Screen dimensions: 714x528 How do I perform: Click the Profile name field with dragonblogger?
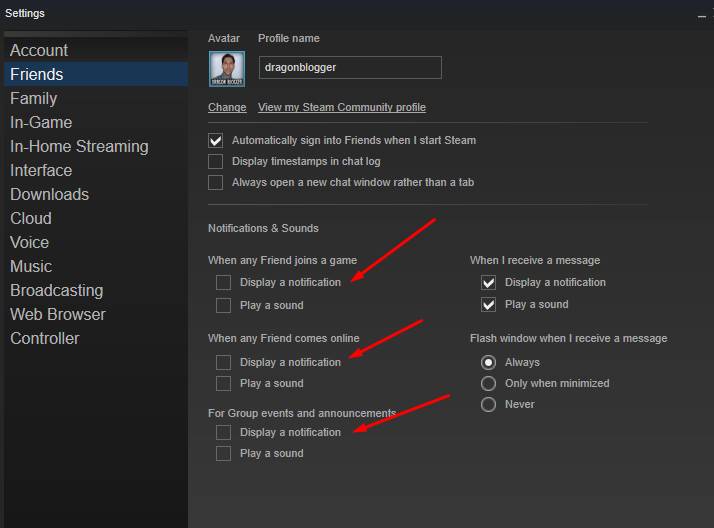(350, 67)
